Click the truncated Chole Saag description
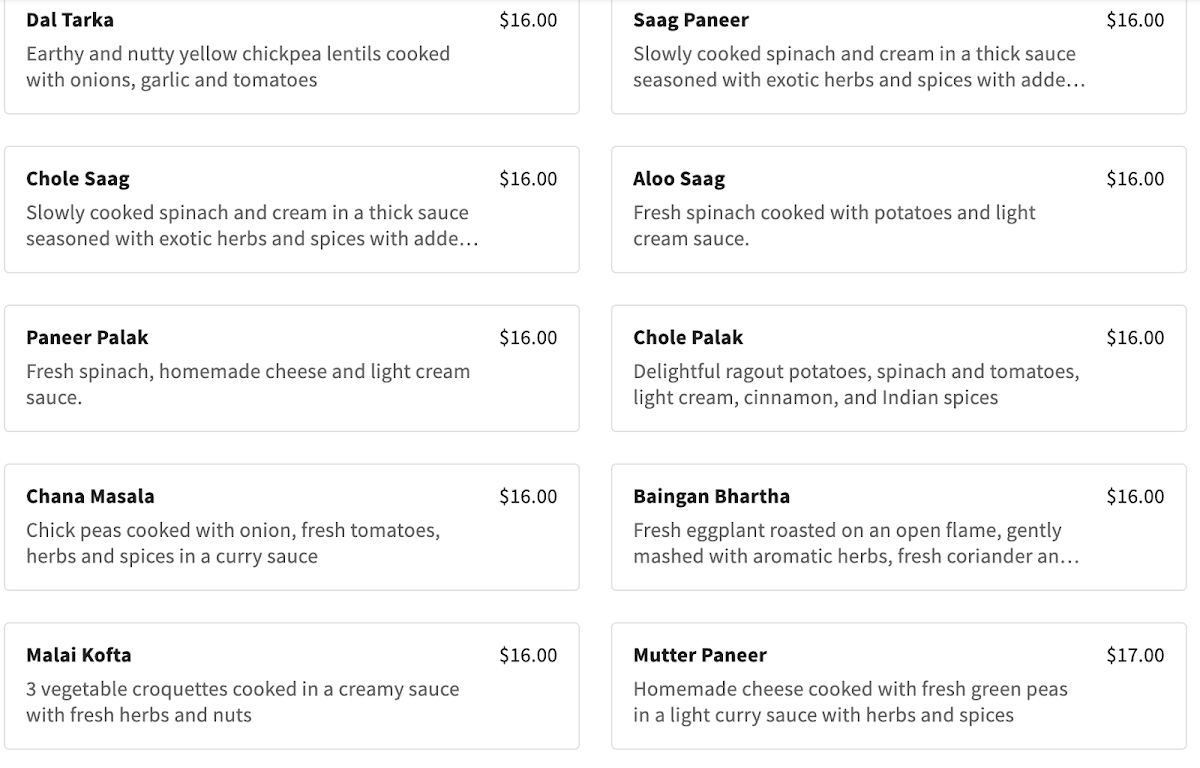 tap(252, 226)
